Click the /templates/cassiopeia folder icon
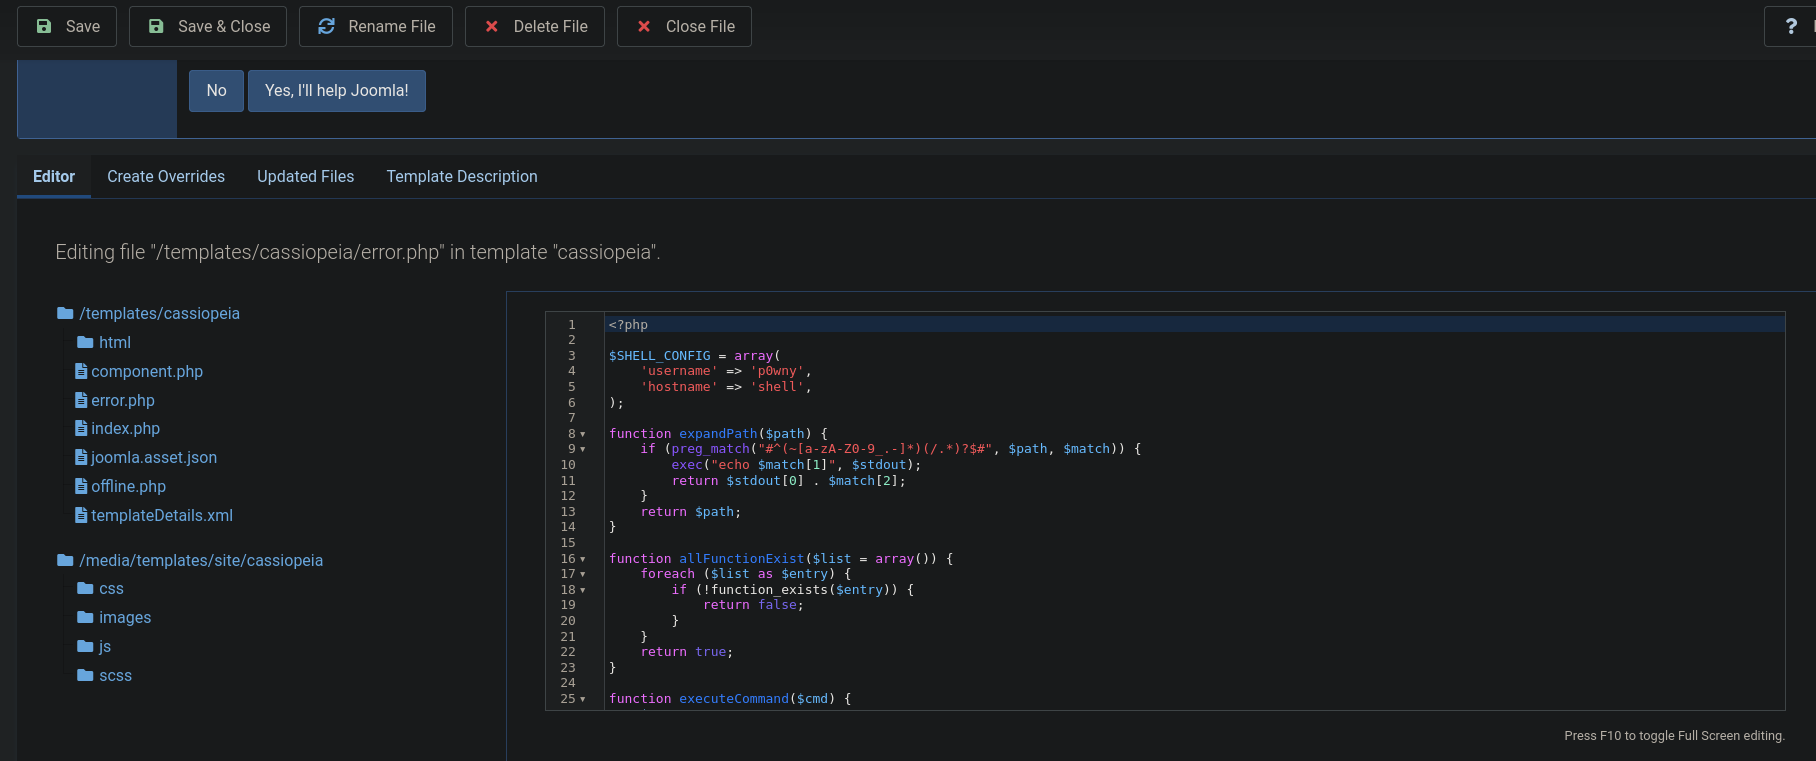This screenshot has height=761, width=1816. tap(65, 313)
